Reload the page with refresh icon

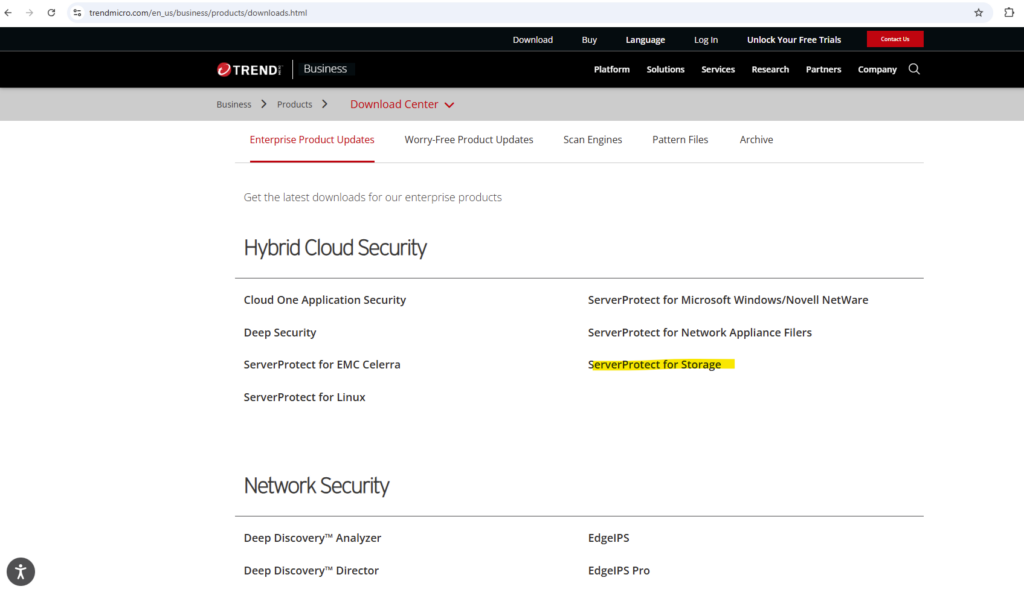[51, 13]
